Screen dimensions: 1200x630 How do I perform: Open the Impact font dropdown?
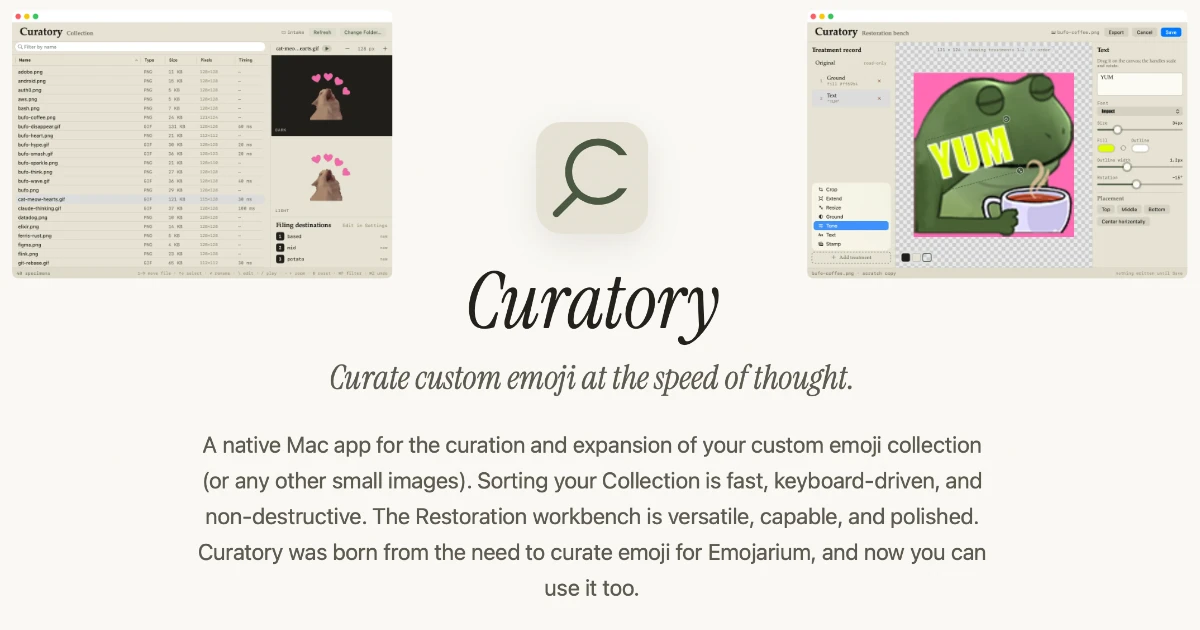1140,111
